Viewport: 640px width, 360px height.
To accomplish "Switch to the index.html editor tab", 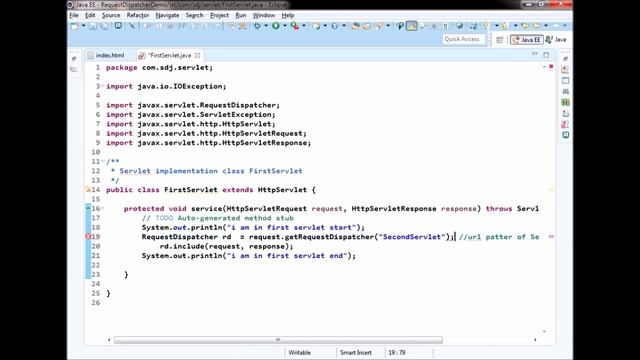I will pos(106,55).
